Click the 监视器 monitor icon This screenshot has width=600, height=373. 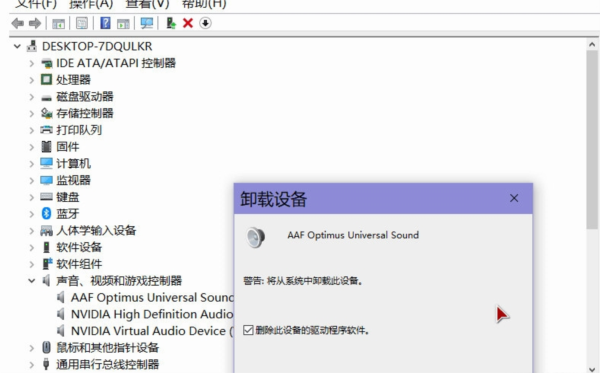point(46,180)
